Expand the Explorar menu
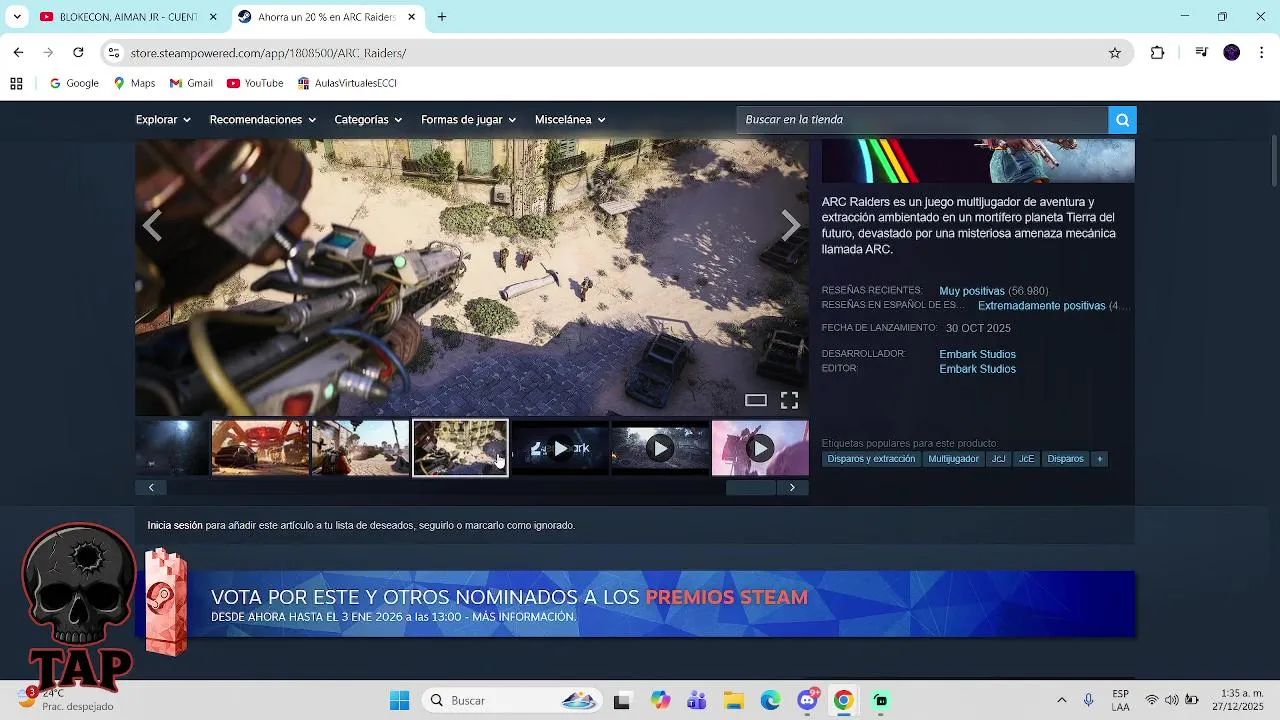This screenshot has height=720, width=1280. pos(163,120)
